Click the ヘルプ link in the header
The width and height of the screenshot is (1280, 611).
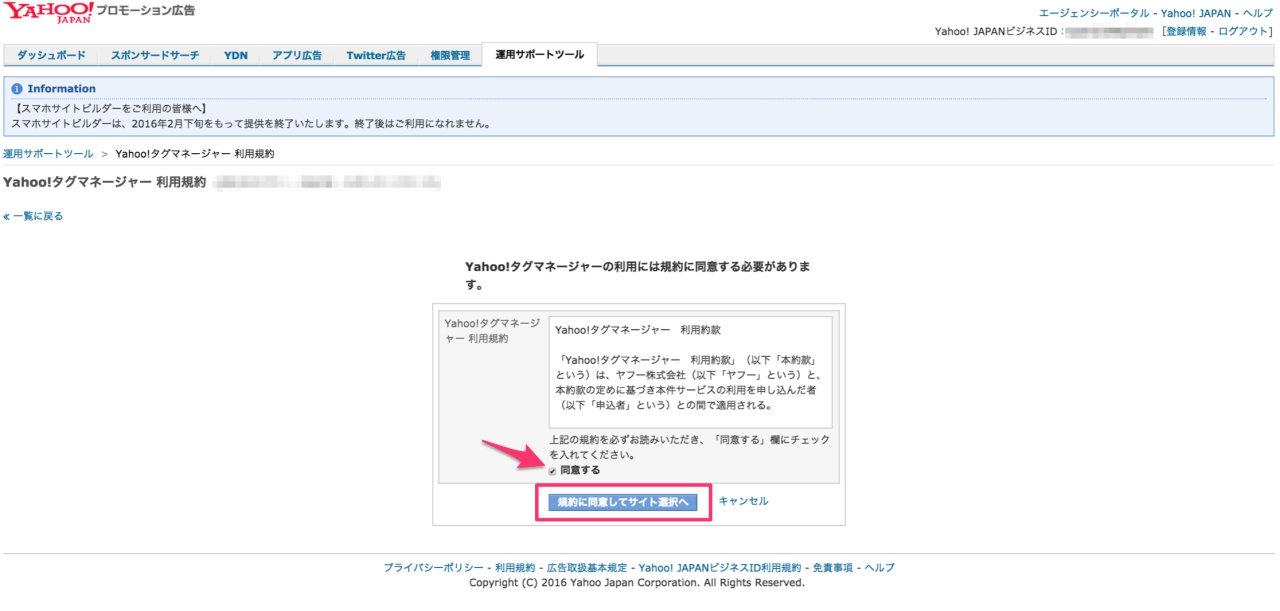1258,13
